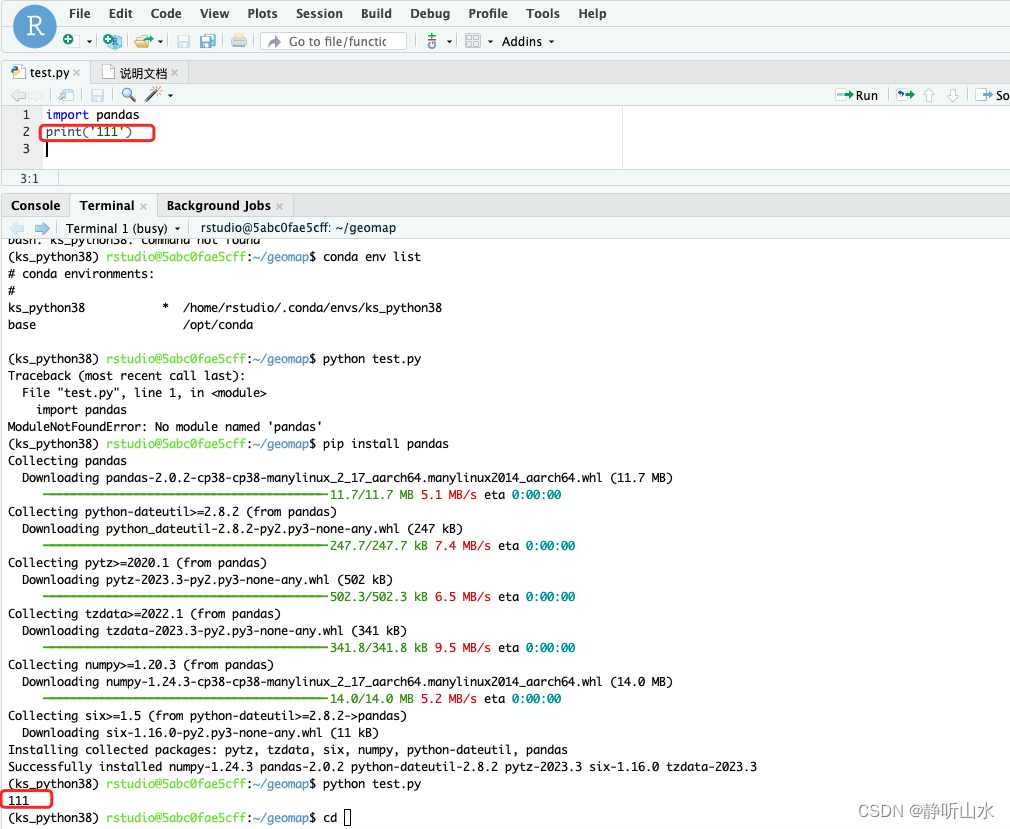Open the Session menu
Image resolution: width=1010 pixels, height=829 pixels.
point(319,13)
